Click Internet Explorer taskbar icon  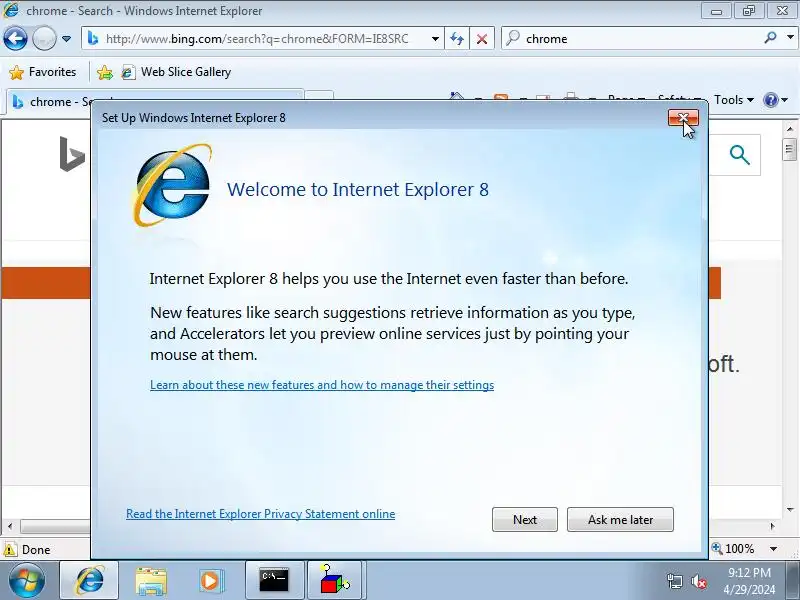point(89,580)
